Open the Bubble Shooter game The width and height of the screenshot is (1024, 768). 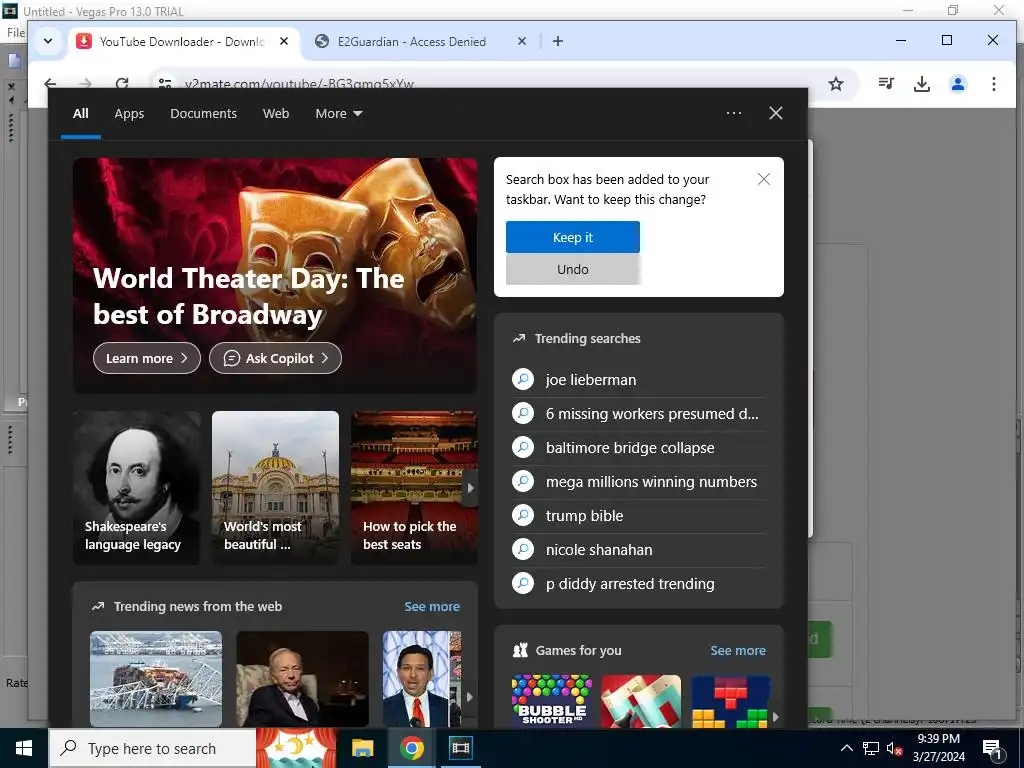552,701
